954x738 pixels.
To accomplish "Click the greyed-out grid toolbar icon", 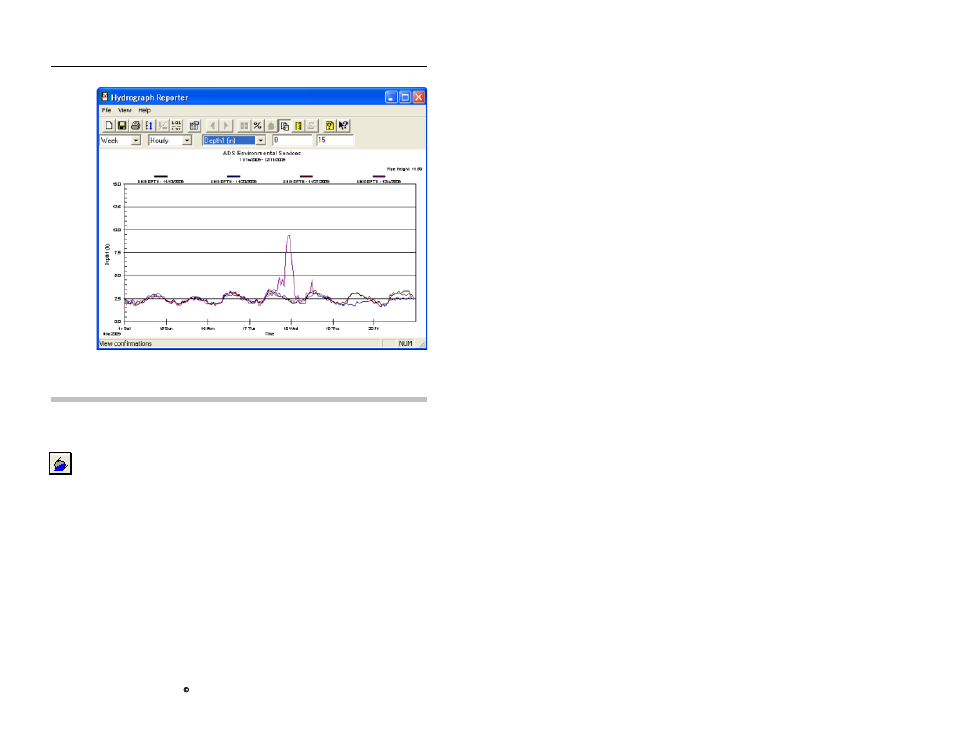I will point(244,126).
